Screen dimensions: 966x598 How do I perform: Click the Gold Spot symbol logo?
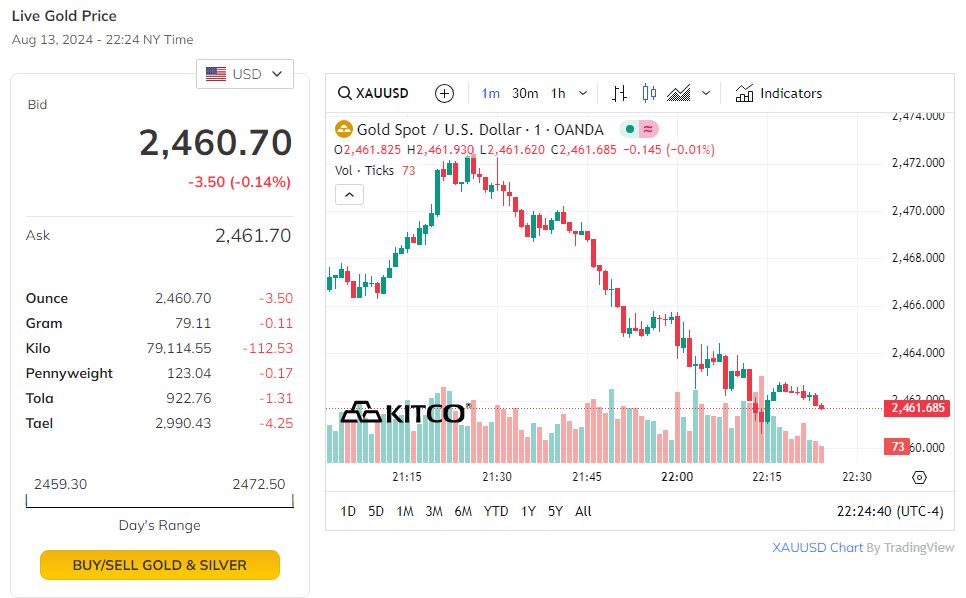(343, 129)
